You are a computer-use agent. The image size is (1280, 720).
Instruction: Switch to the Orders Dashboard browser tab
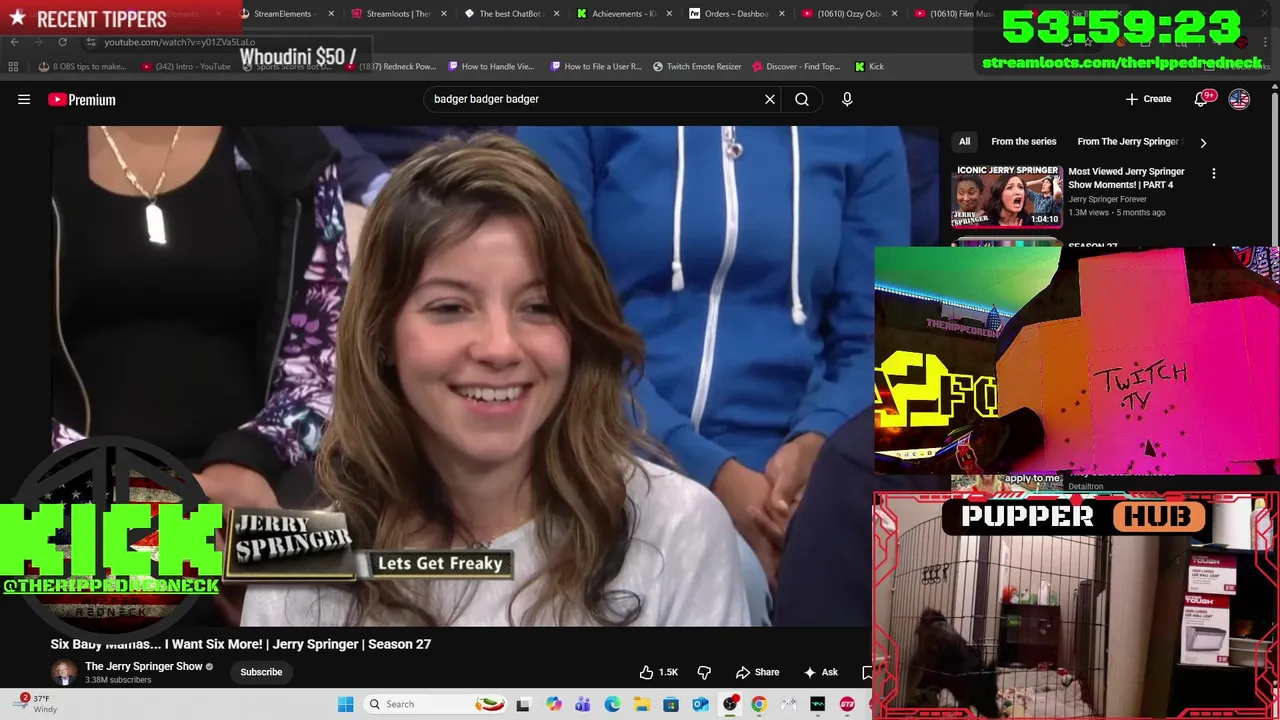728,14
